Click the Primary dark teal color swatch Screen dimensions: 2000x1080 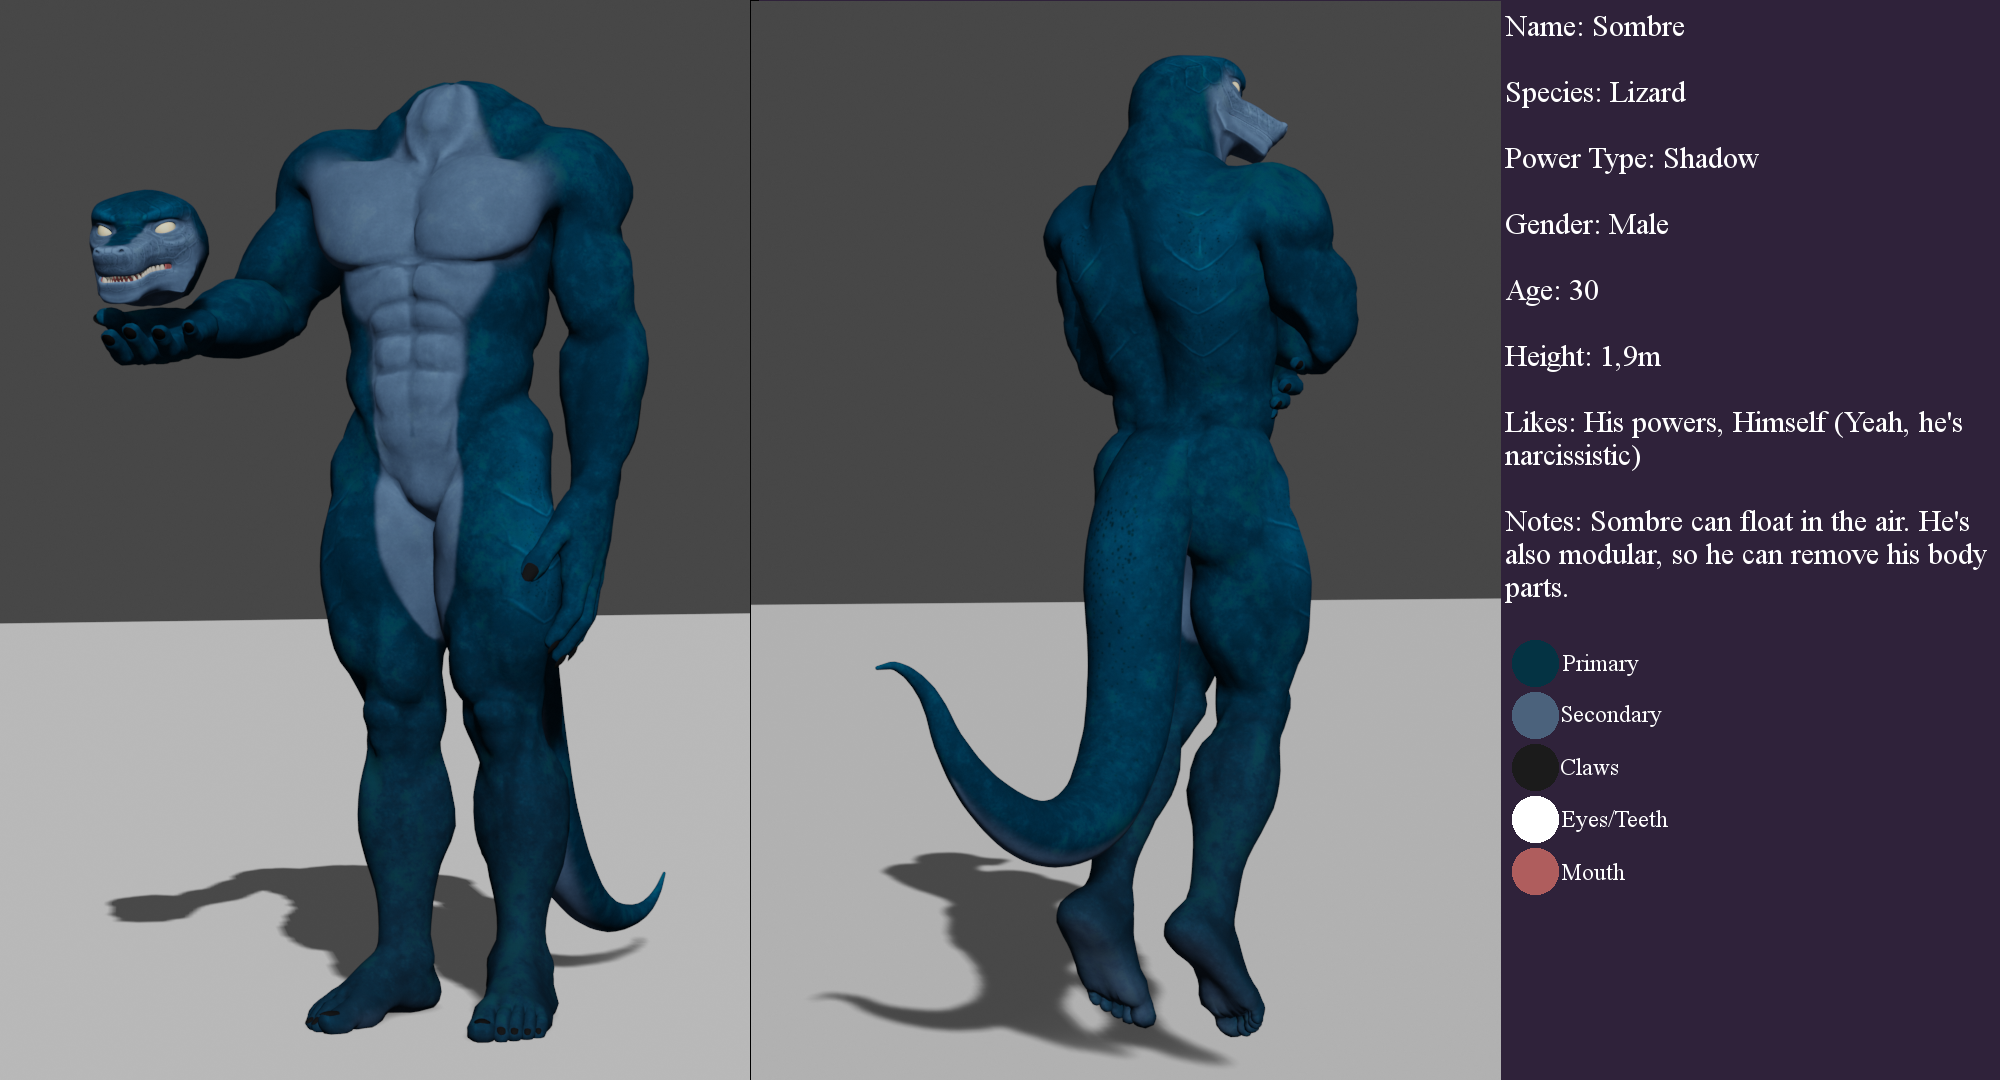[x=1535, y=664]
